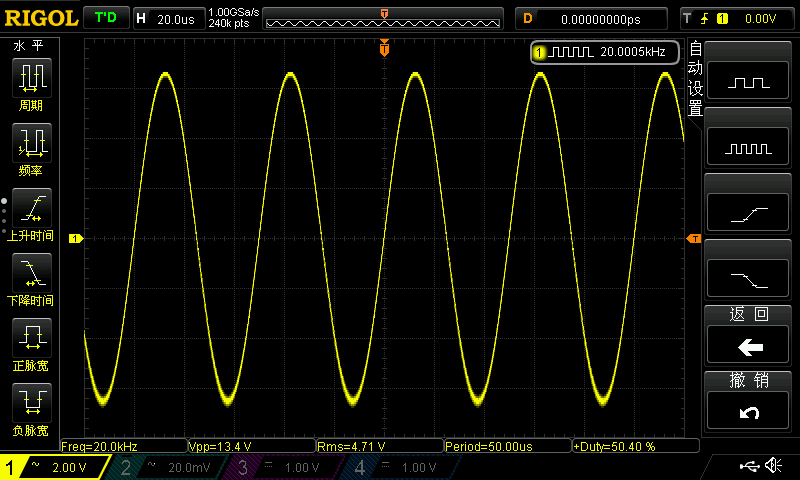Screen dimensions: 800x480
Task: Pick multi-cycle auto-setup waveform button
Action: click(x=748, y=146)
